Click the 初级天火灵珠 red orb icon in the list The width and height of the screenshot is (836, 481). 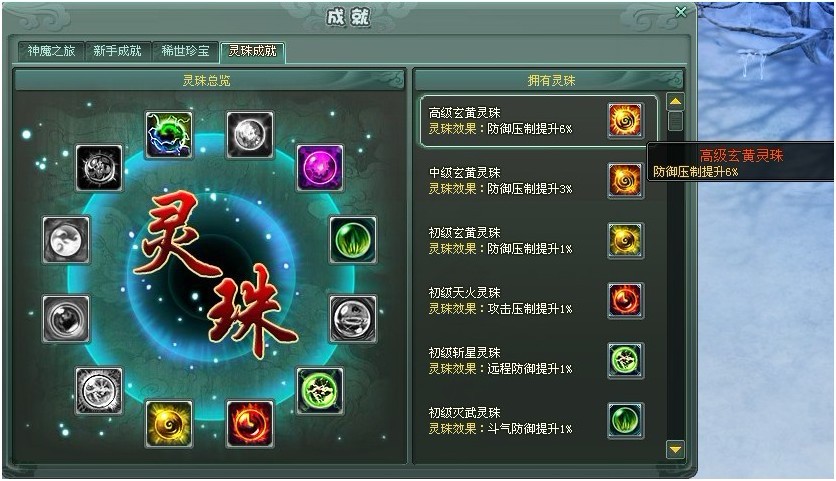point(625,301)
